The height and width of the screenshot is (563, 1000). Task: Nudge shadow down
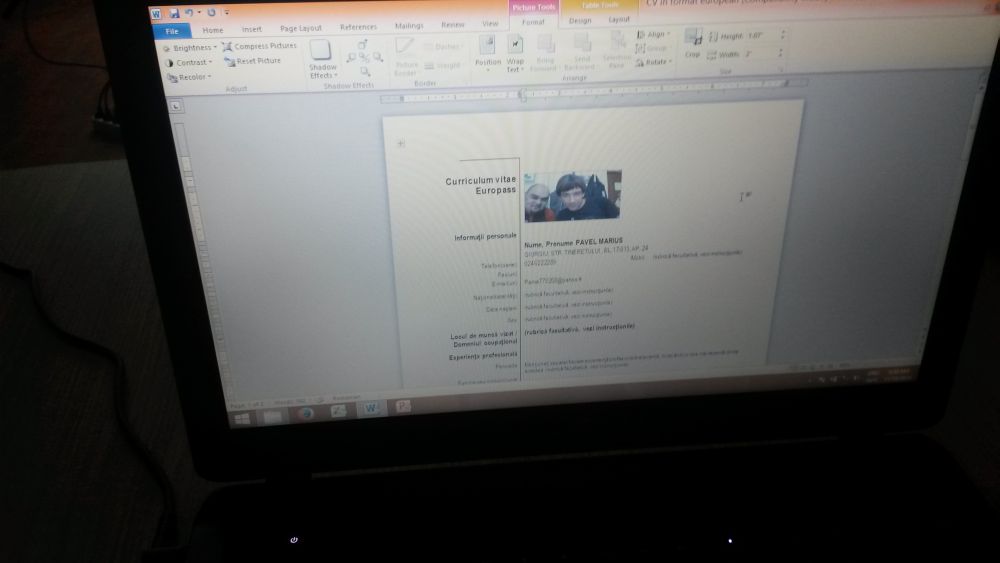pos(365,71)
